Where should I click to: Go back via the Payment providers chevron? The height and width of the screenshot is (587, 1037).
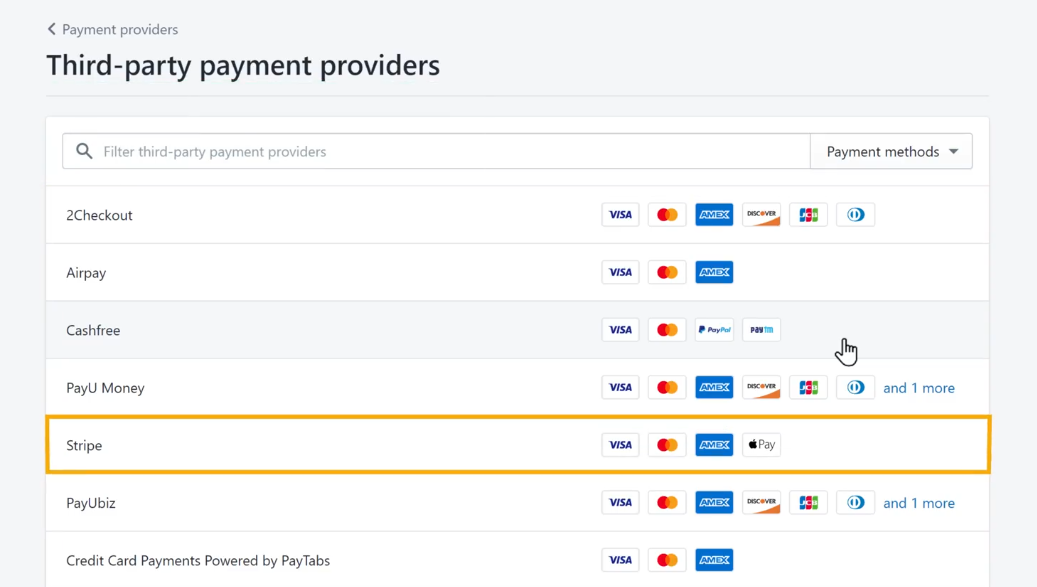click(52, 29)
